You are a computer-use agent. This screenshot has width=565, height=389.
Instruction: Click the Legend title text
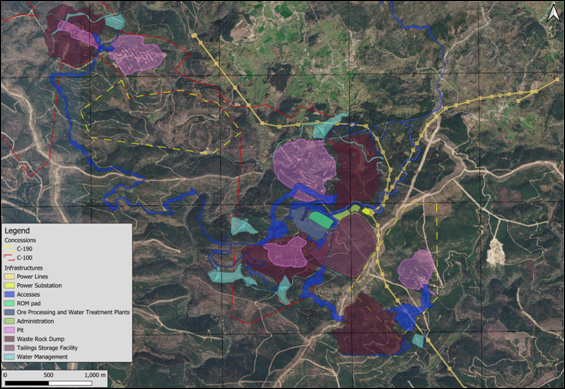pos(17,231)
